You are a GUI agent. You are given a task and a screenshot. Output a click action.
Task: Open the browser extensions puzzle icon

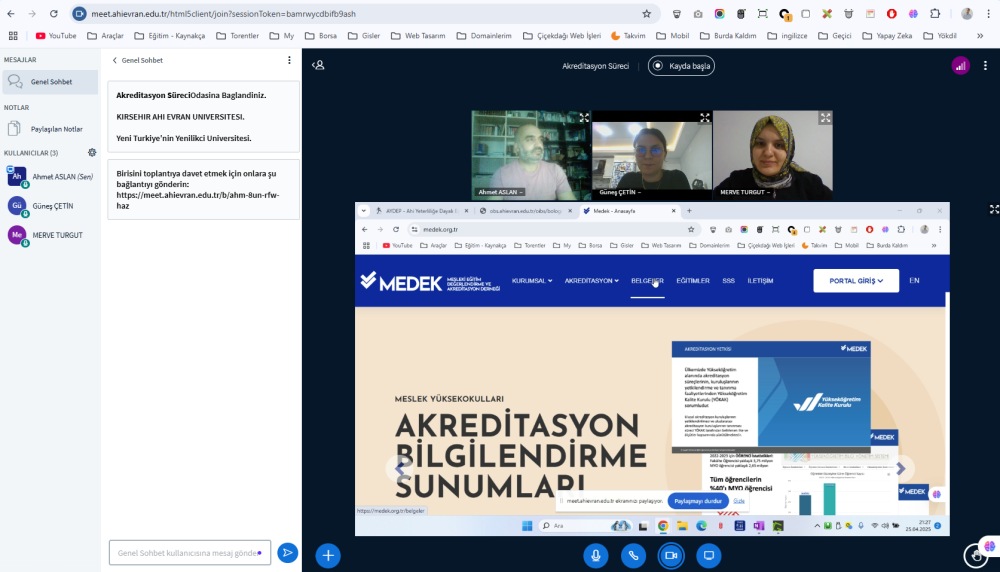pos(935,13)
